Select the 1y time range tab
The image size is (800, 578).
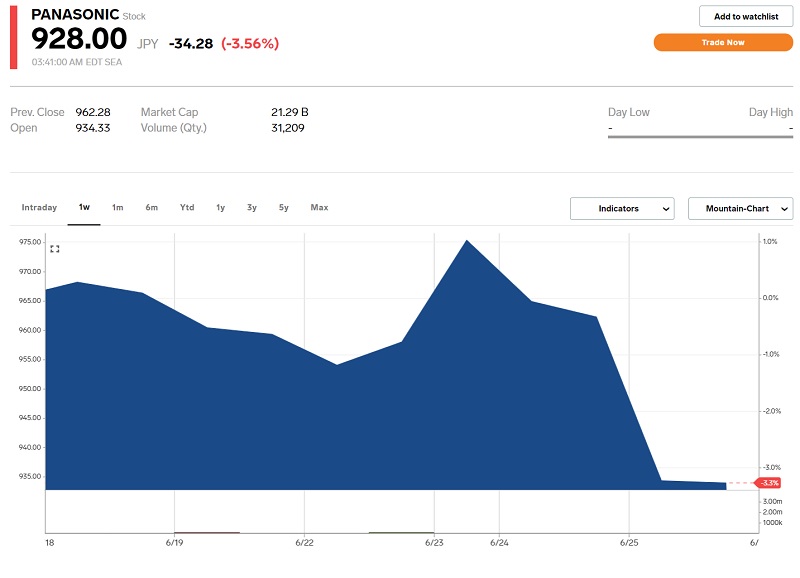(x=220, y=207)
